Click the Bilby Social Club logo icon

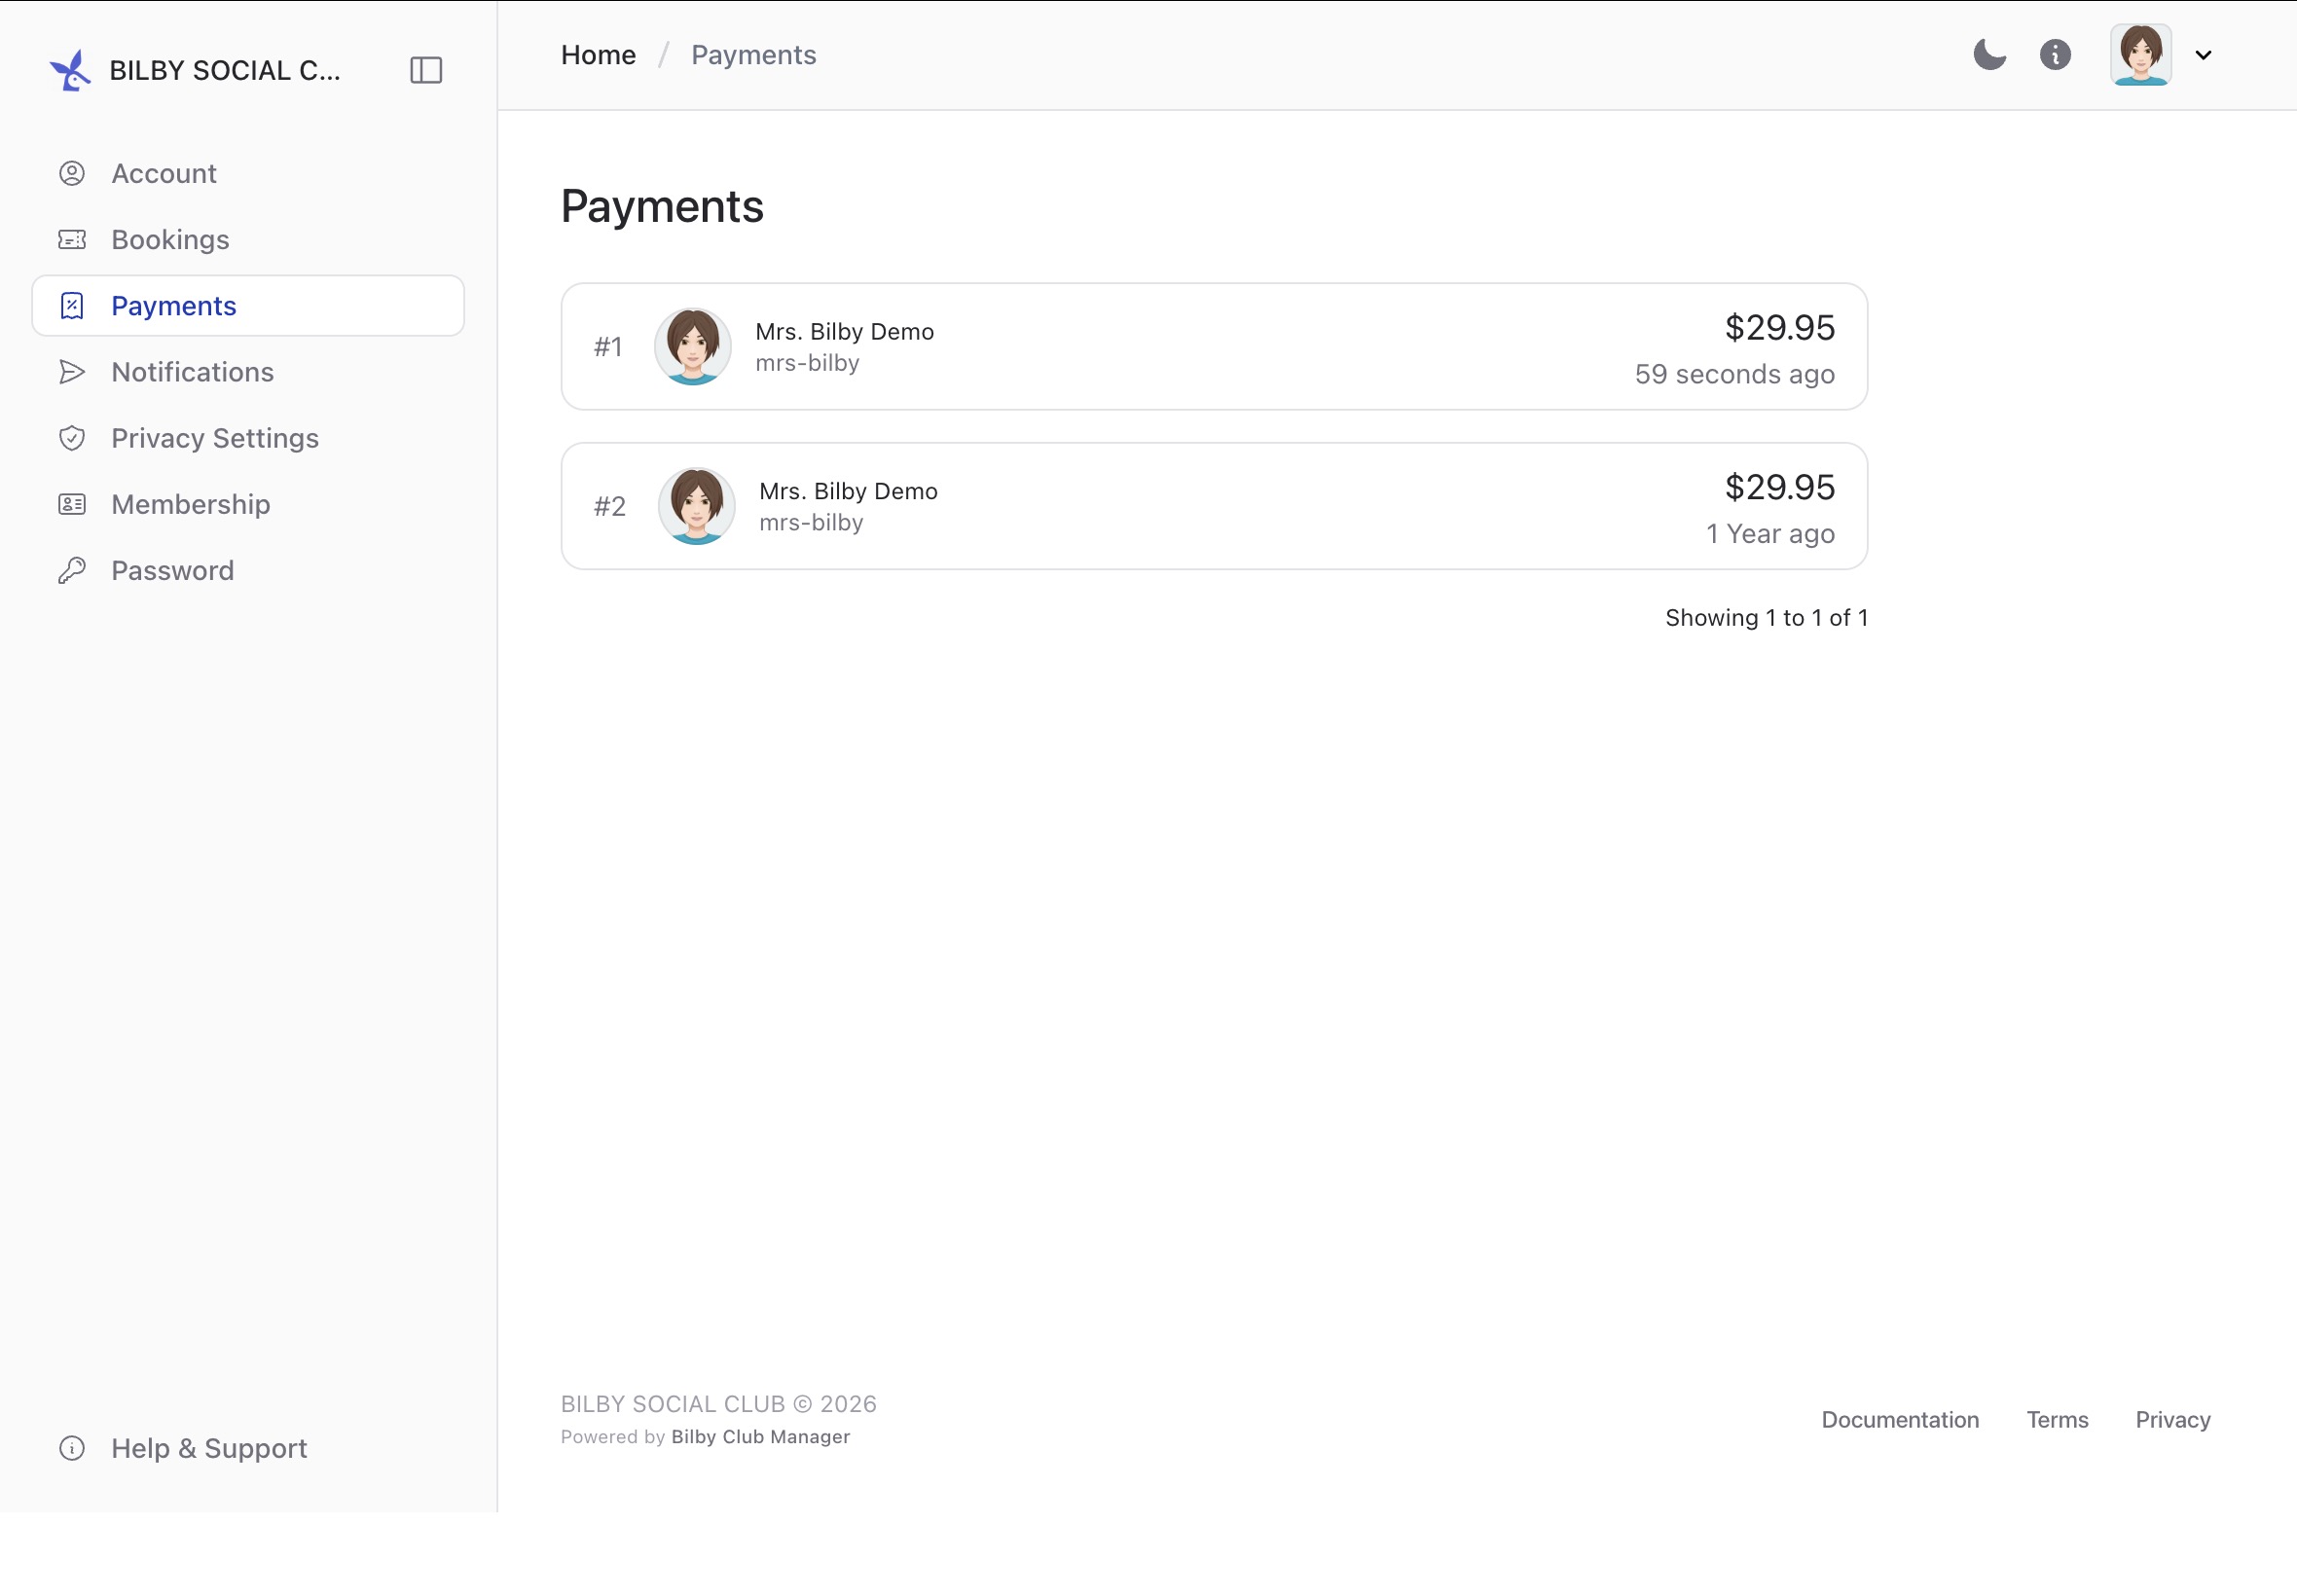(70, 70)
